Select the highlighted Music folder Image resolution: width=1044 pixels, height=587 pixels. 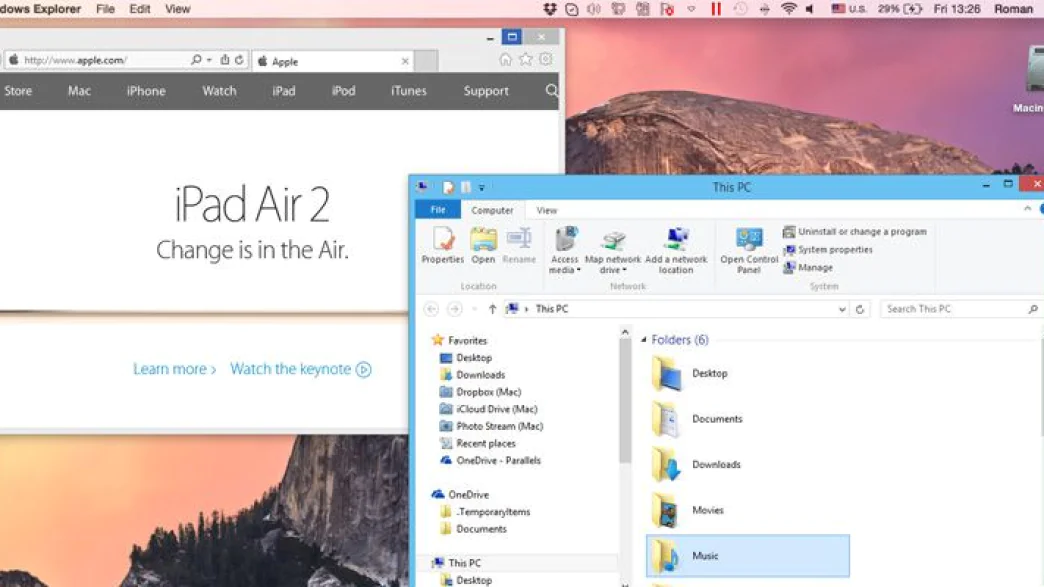pos(748,556)
